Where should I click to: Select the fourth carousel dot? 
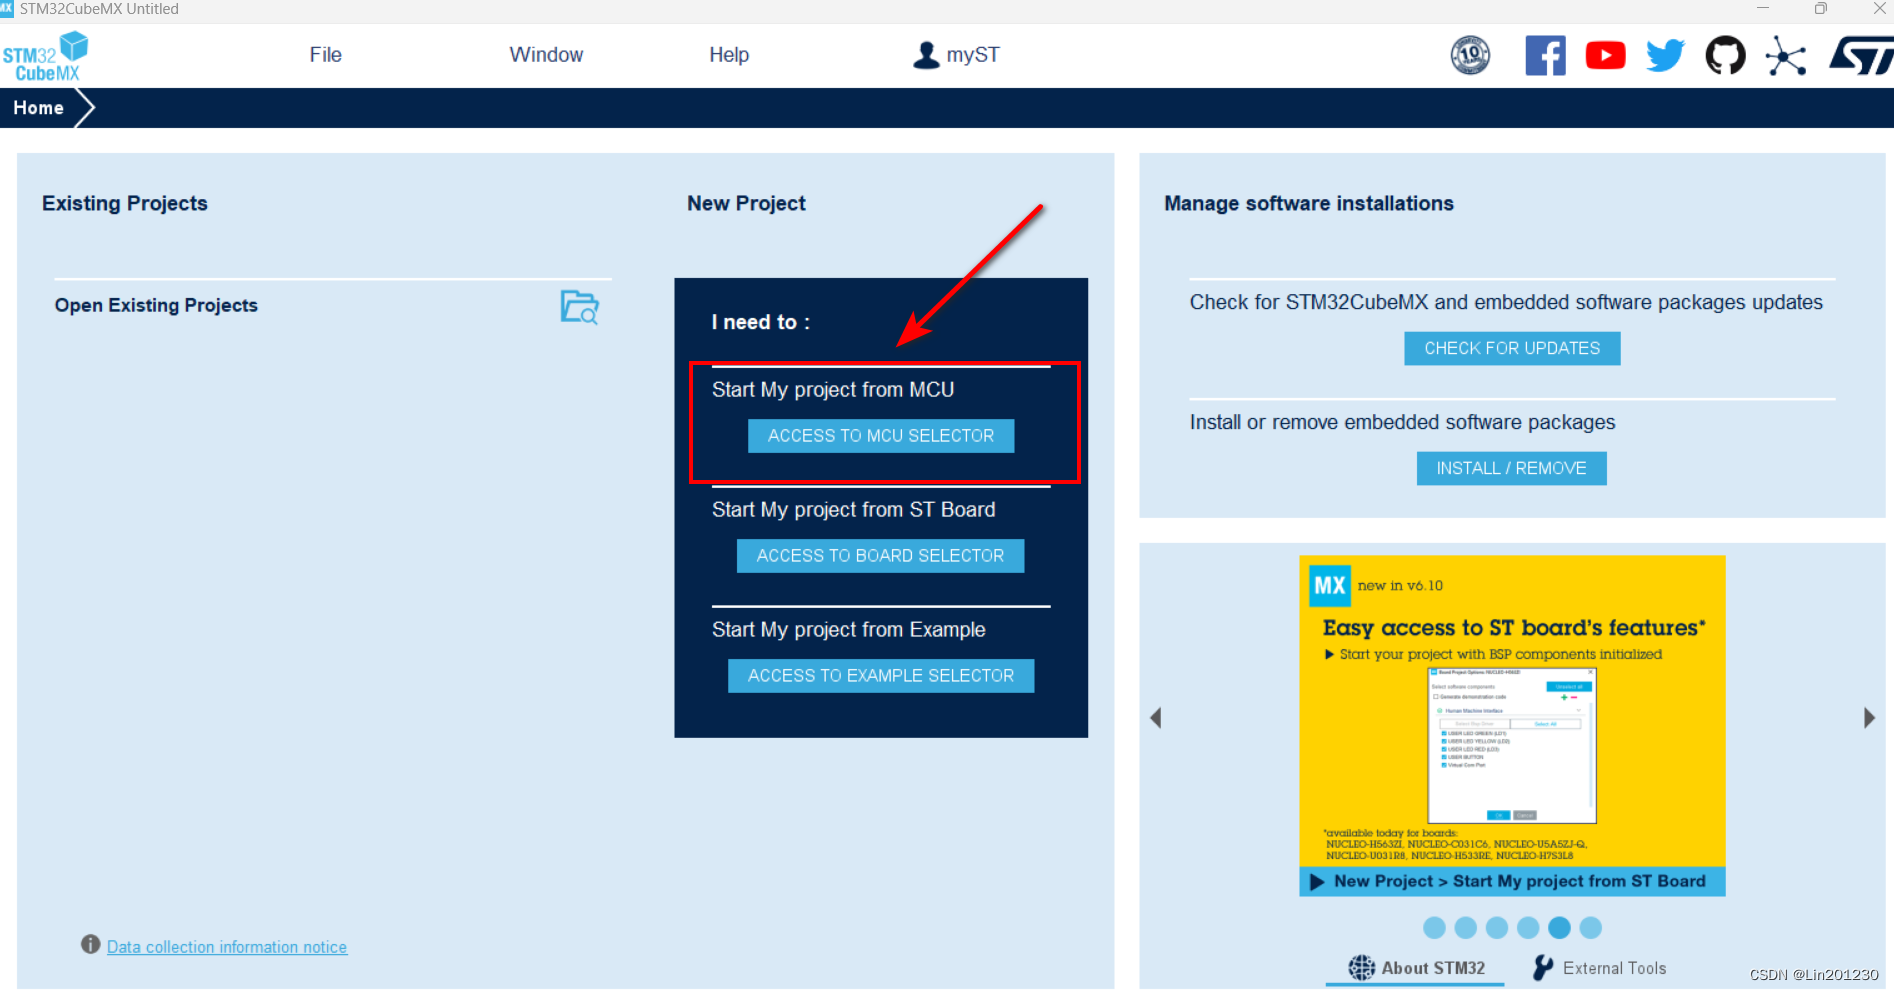(1527, 928)
